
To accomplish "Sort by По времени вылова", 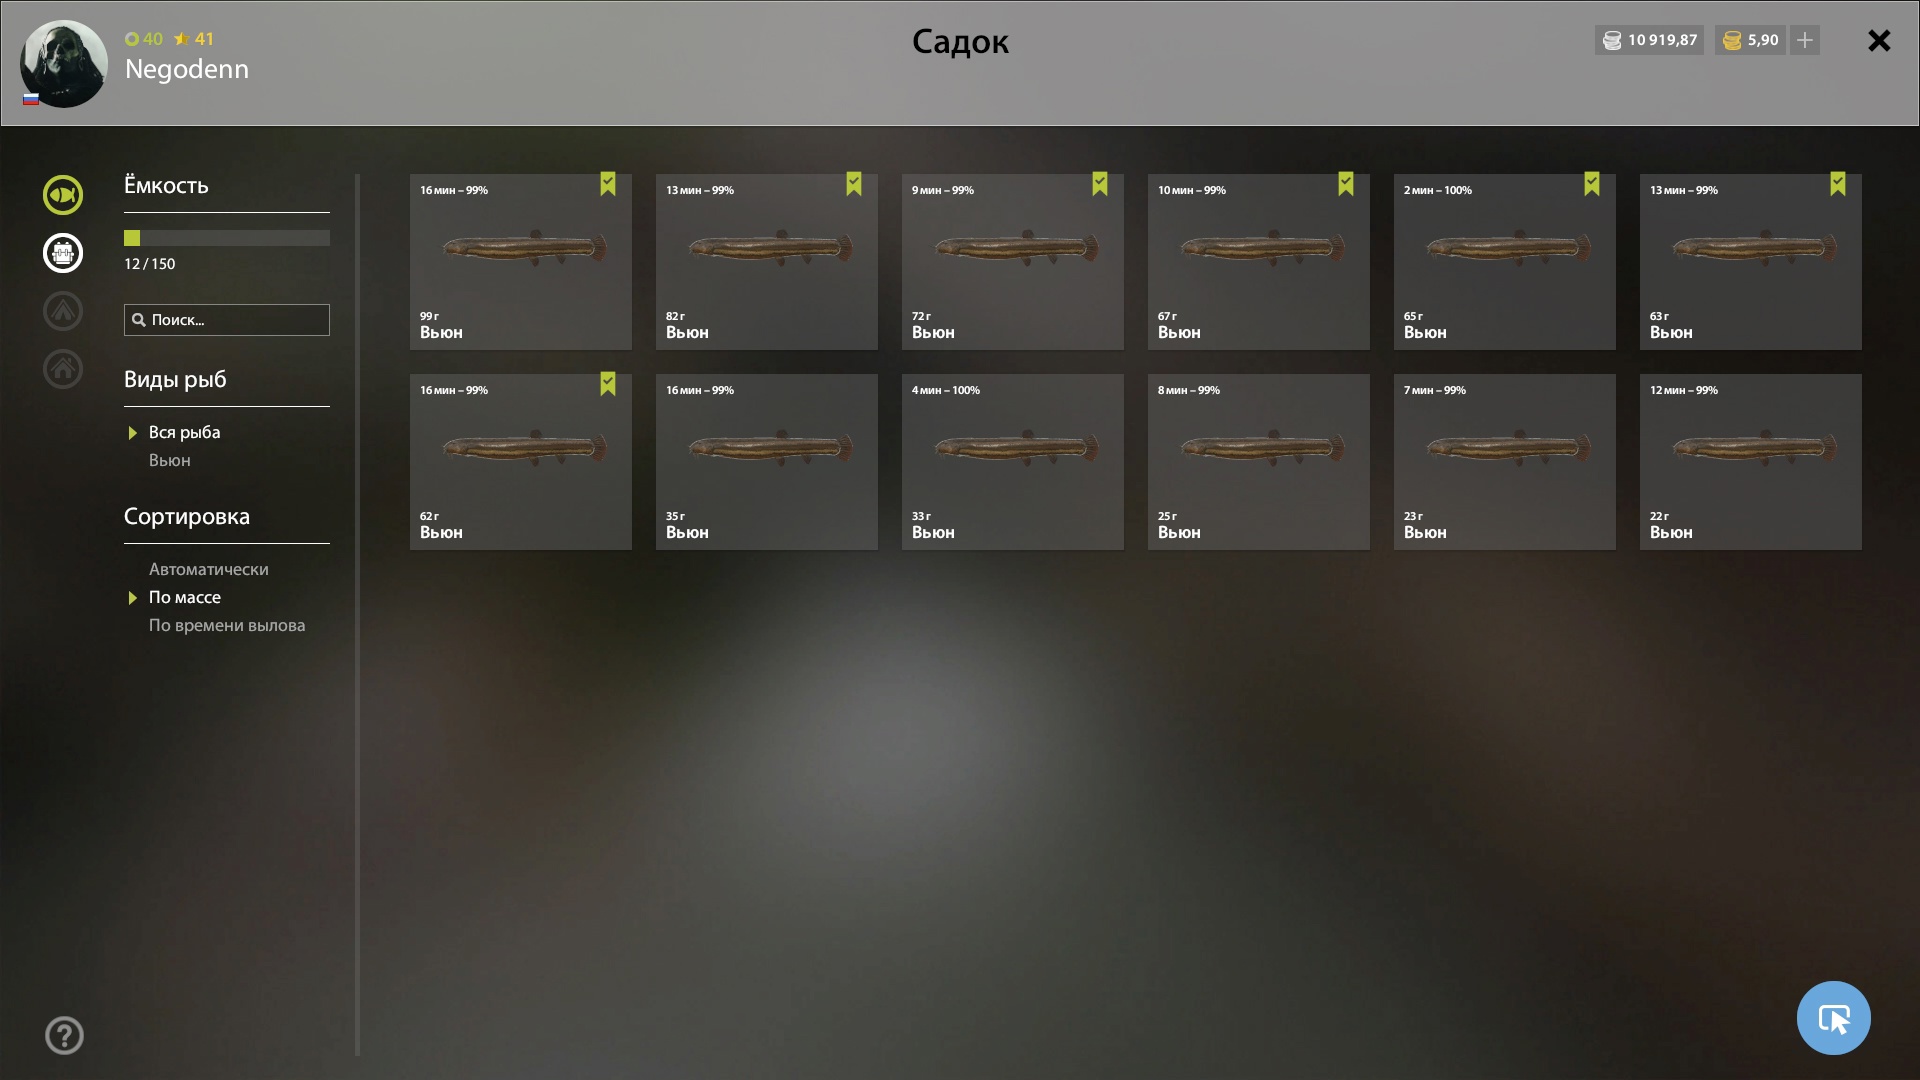I will click(x=227, y=625).
